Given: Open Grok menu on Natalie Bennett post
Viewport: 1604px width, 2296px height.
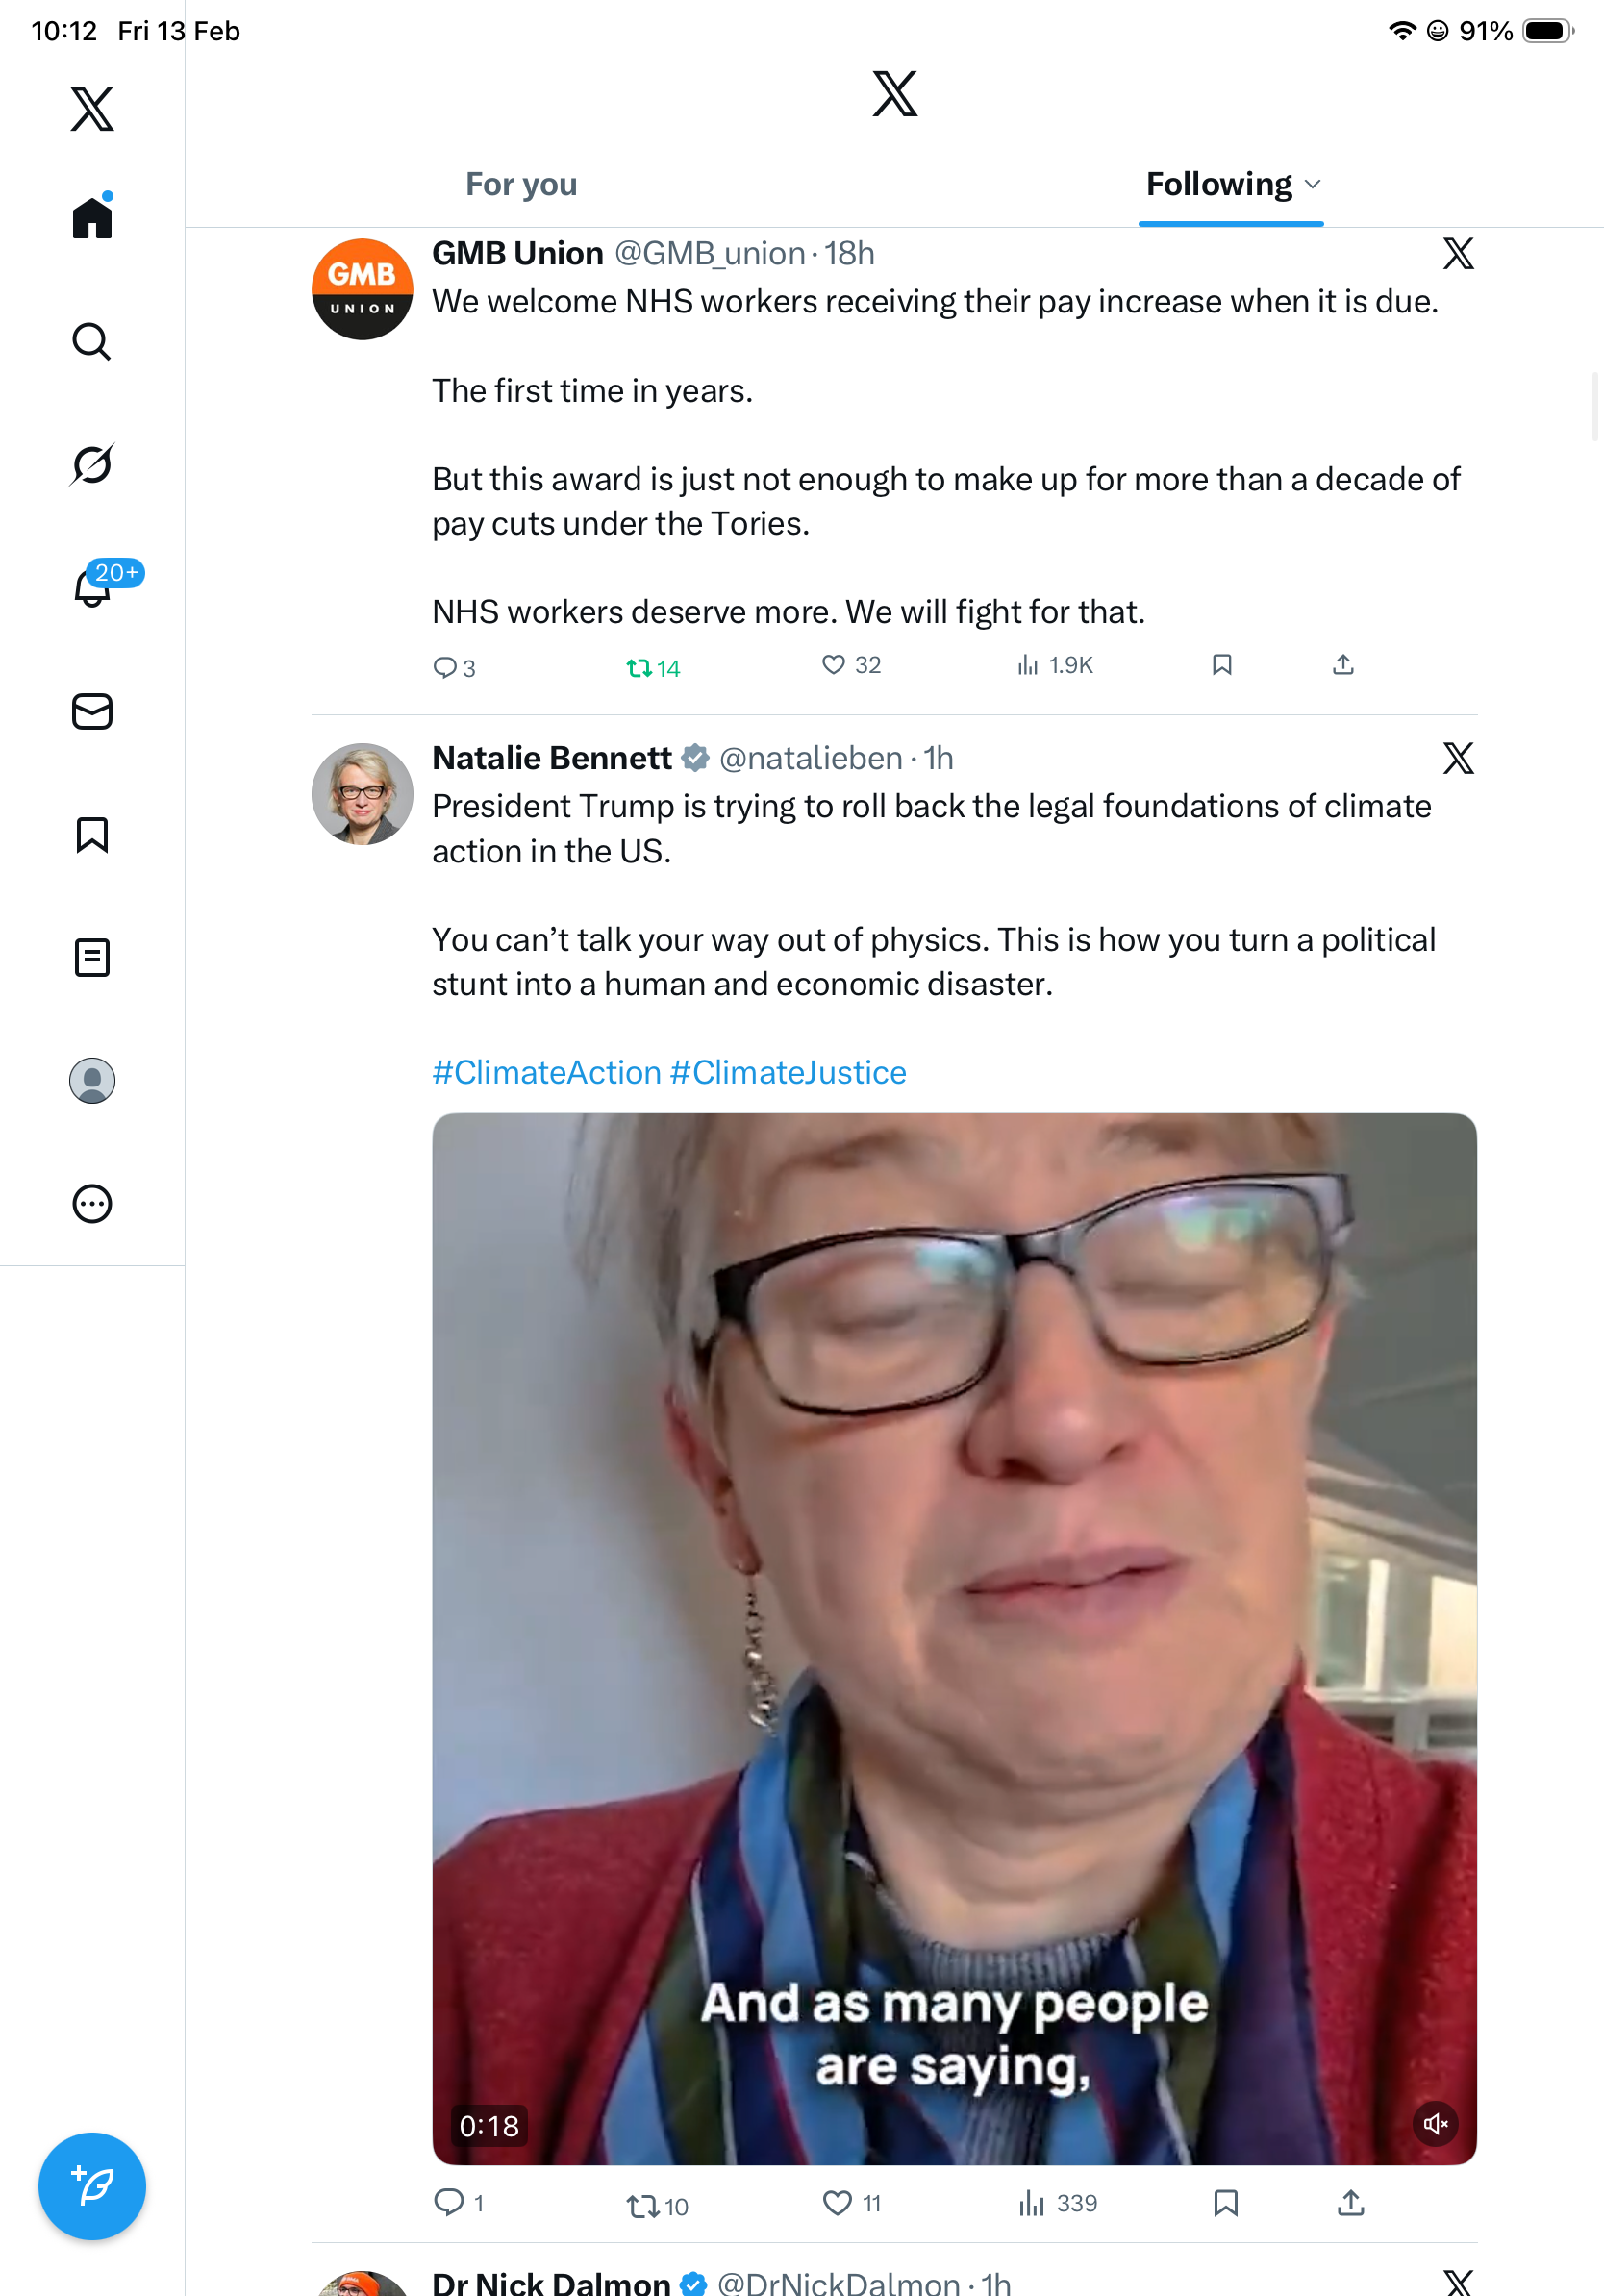Looking at the screenshot, I should pos(1458,759).
